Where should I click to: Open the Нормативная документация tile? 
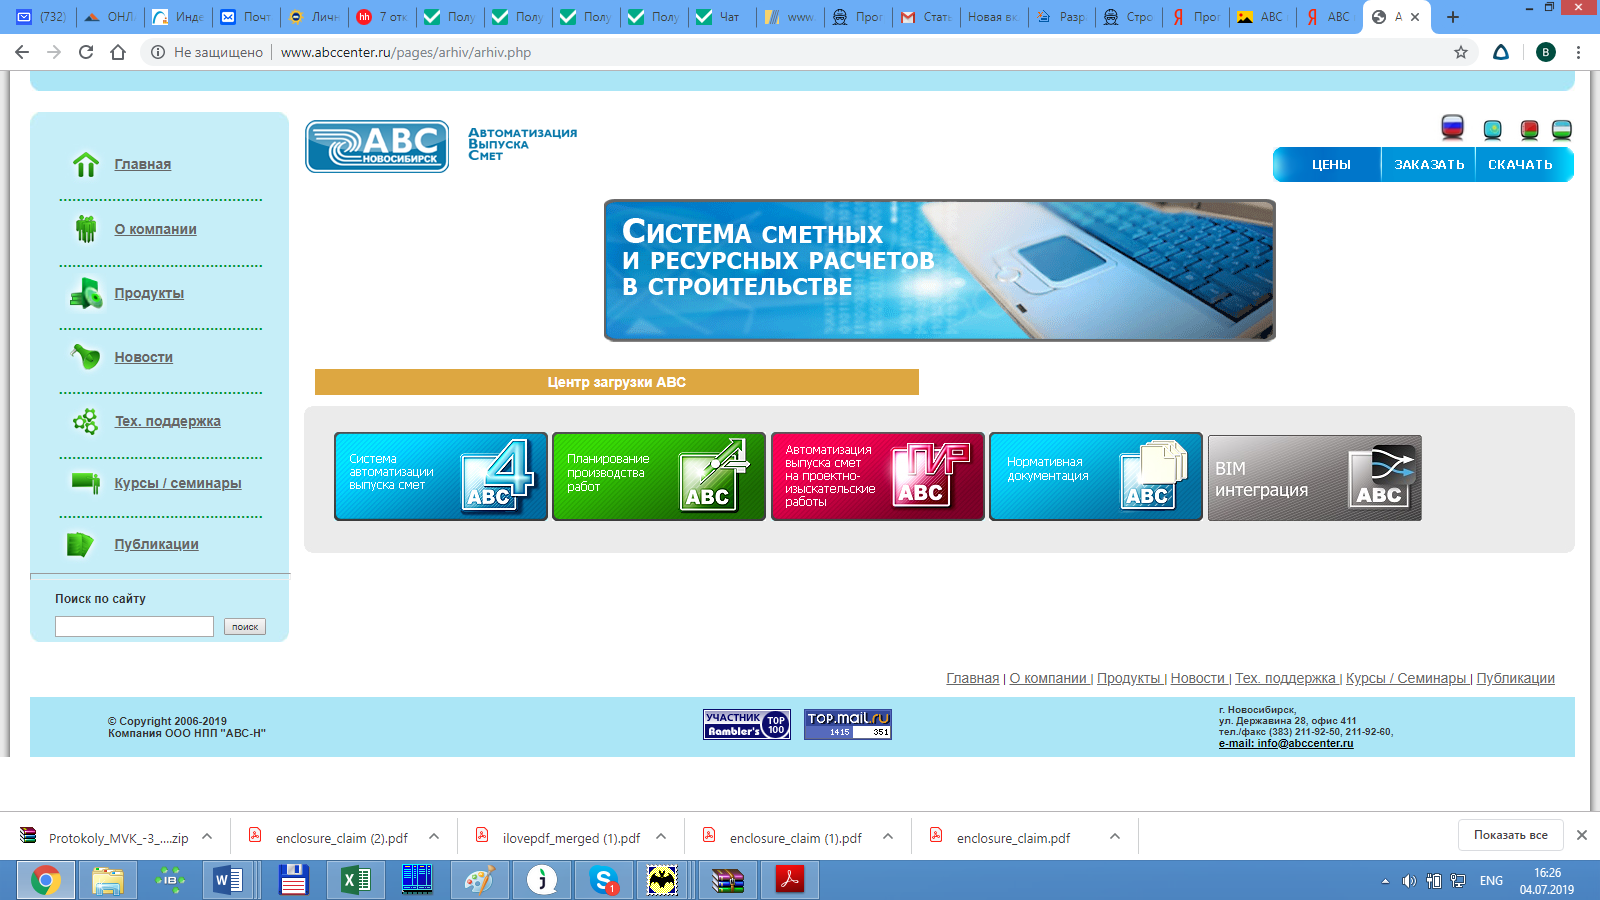(1096, 477)
